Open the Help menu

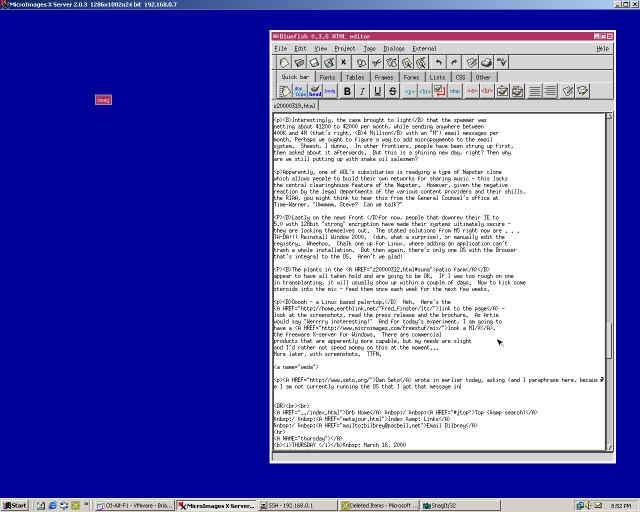[x=602, y=48]
